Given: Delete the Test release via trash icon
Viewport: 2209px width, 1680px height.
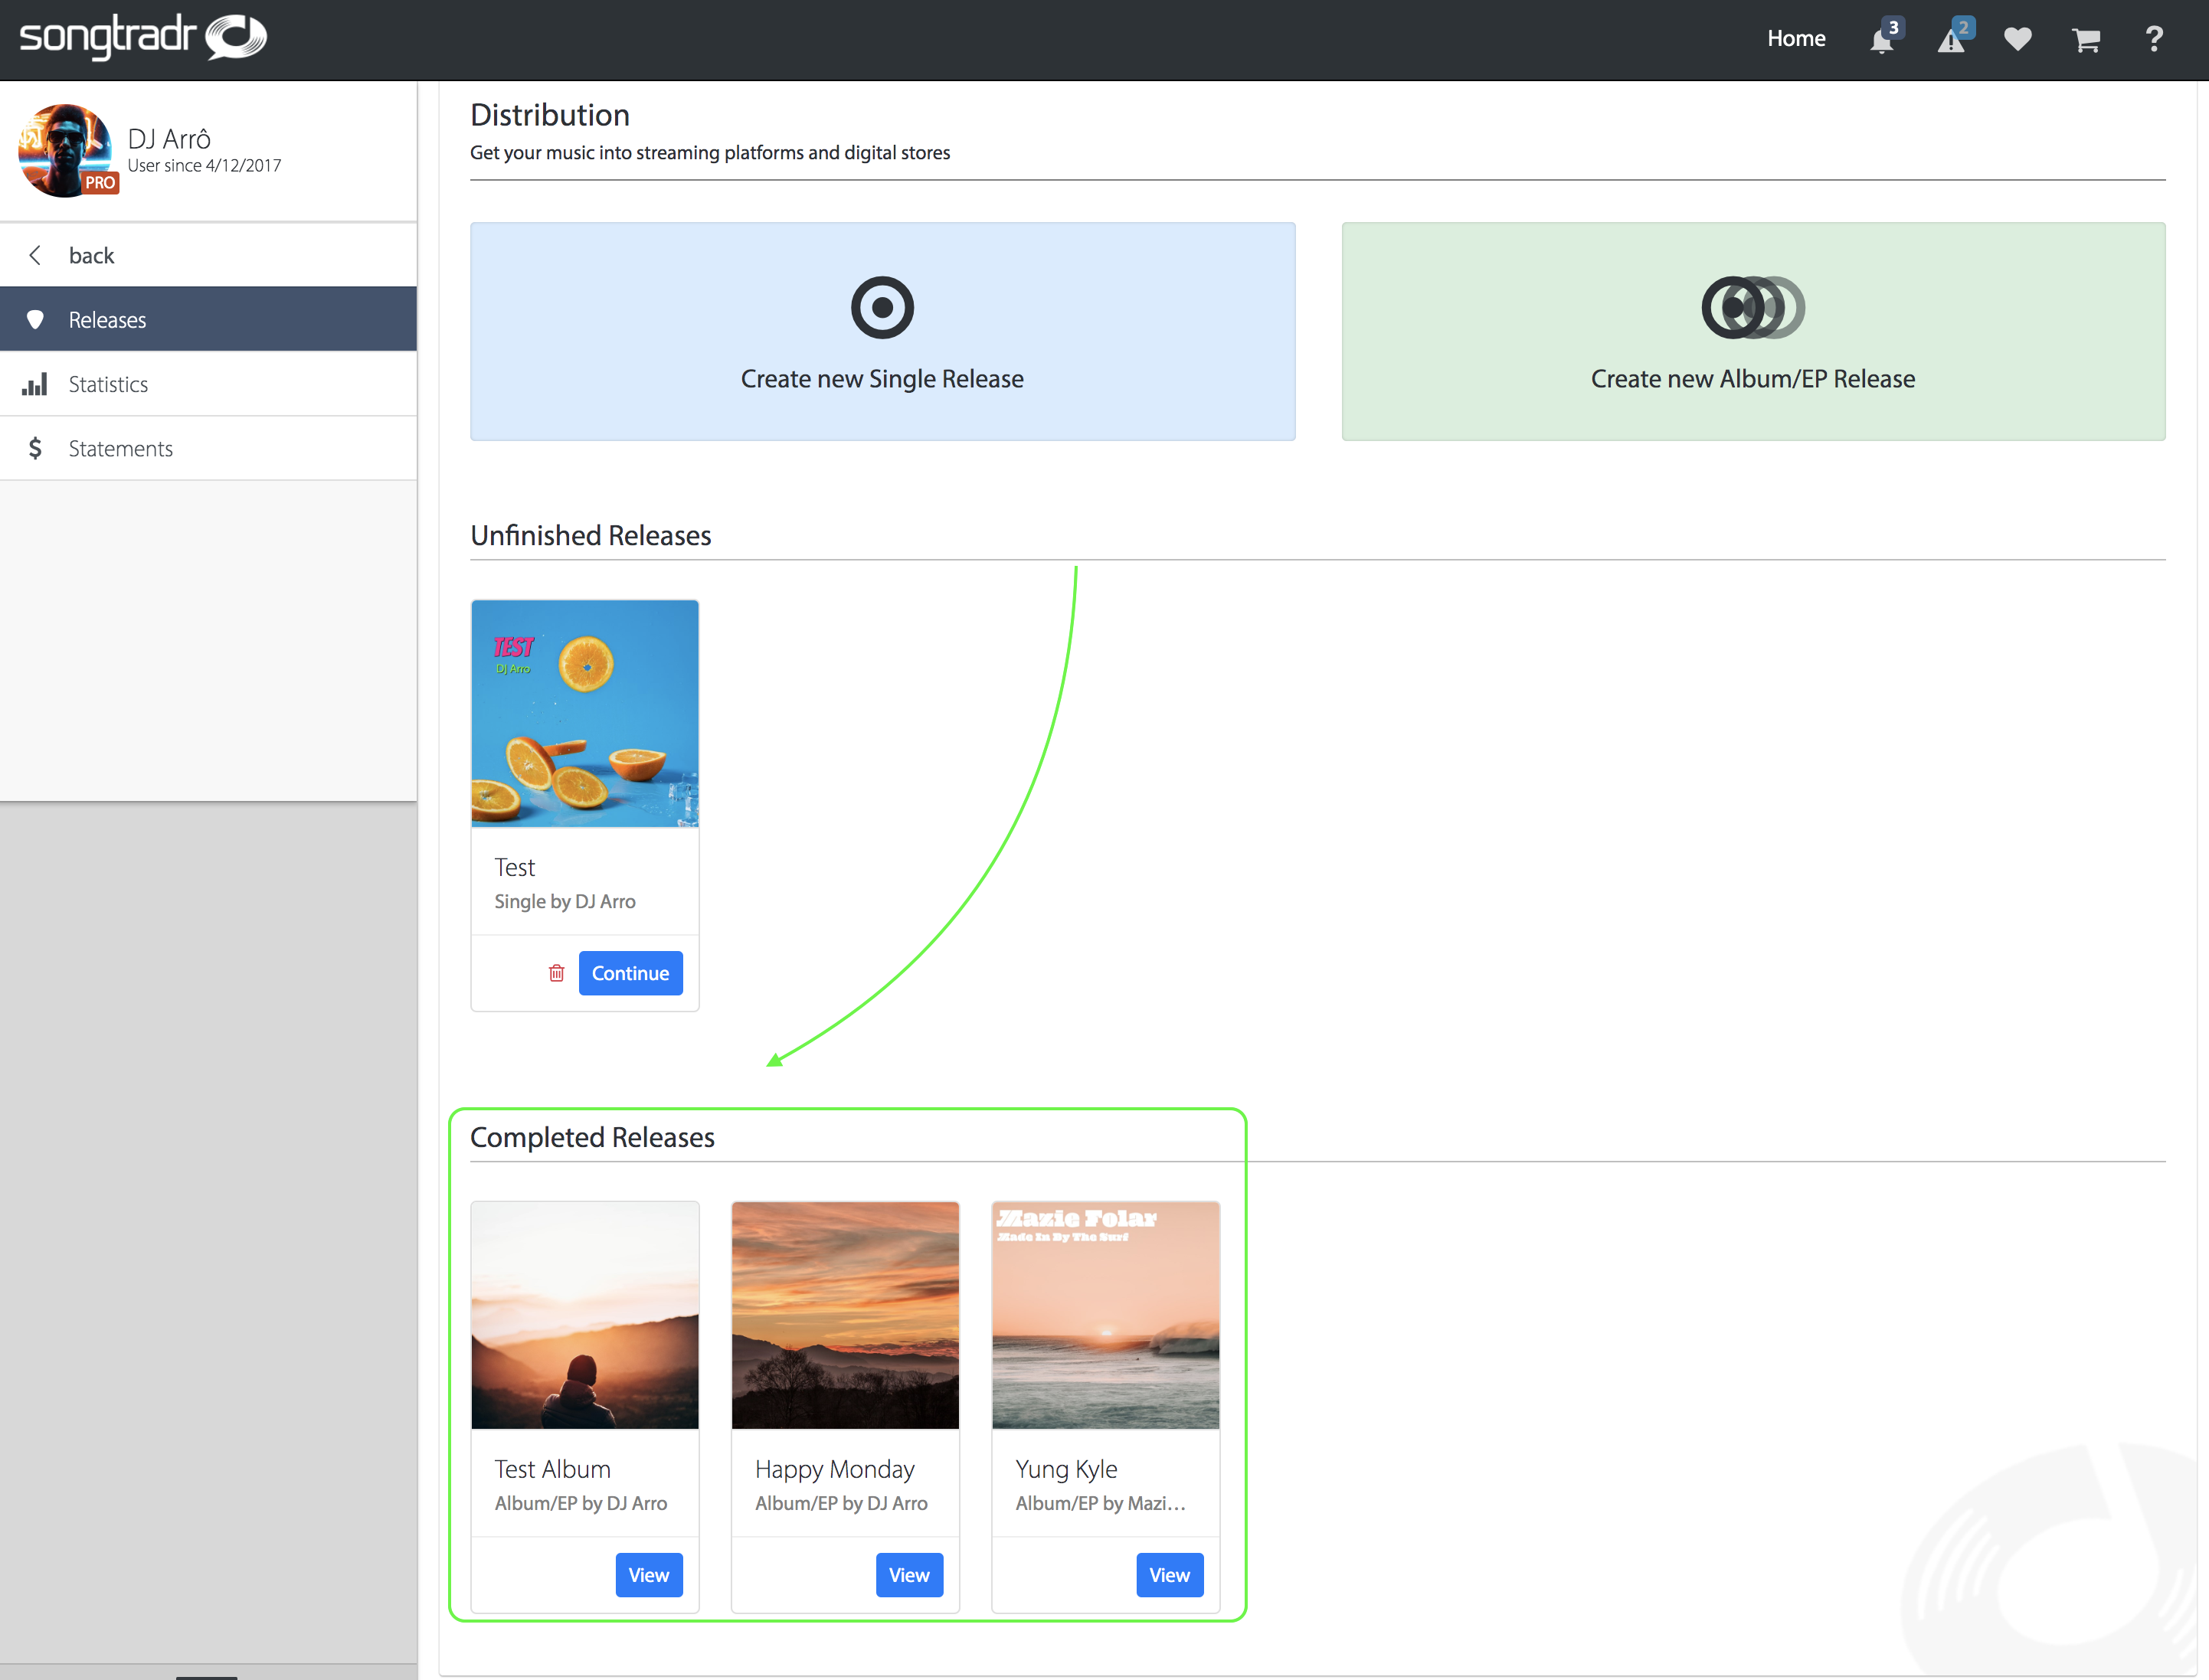Looking at the screenshot, I should click(557, 973).
